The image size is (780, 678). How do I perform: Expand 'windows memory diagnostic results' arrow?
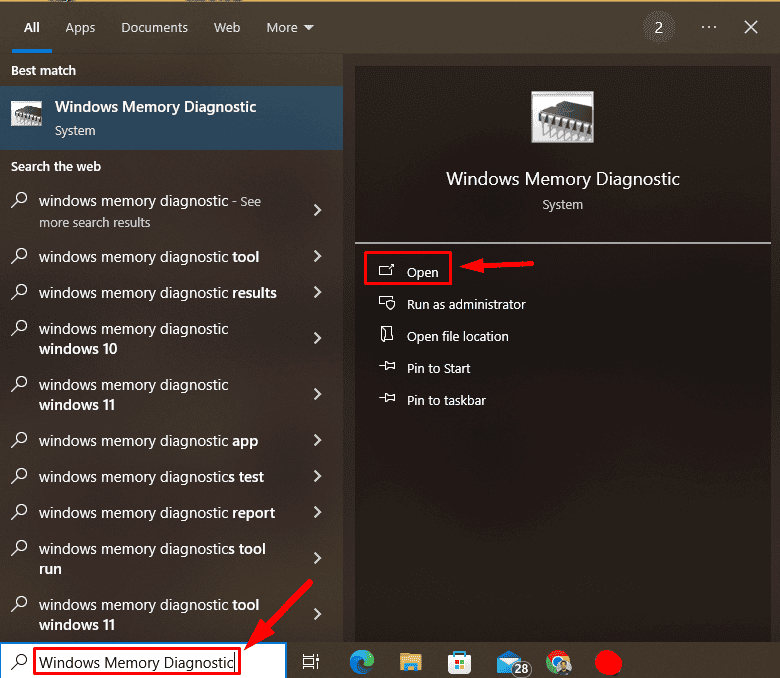(x=317, y=292)
